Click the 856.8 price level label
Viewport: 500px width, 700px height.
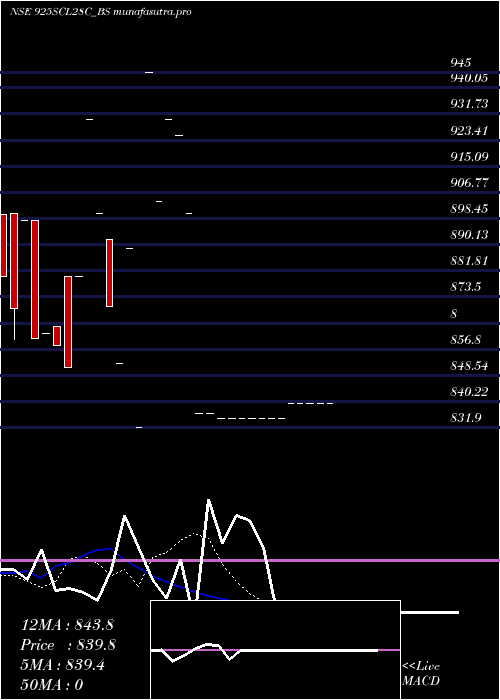click(x=466, y=340)
